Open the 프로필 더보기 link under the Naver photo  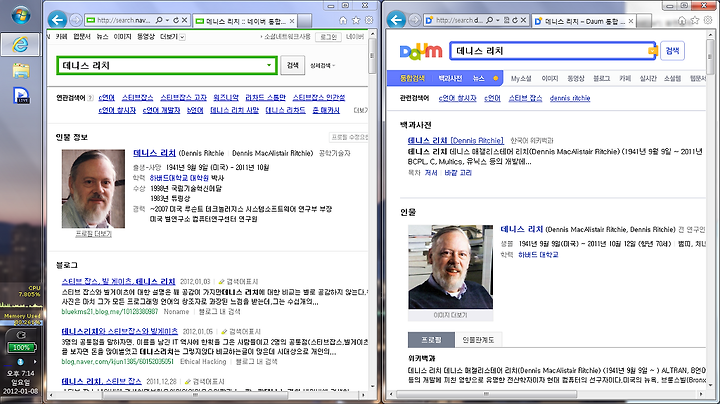click(x=93, y=234)
